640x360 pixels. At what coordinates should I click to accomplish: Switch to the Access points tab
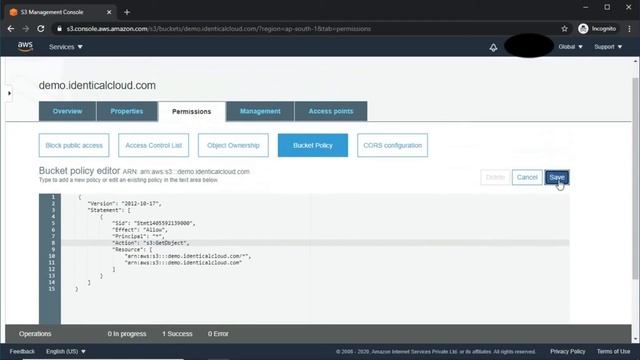[331, 111]
